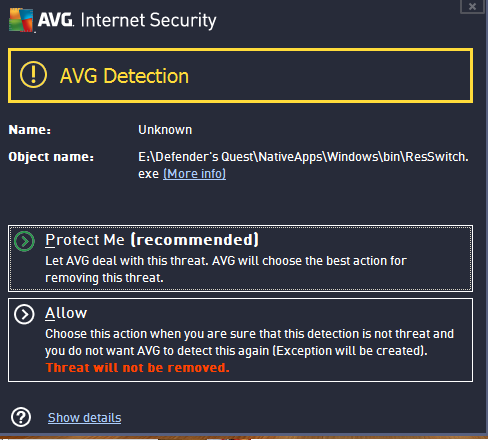Screen dimensions: 488x440
Task: Click the AVG Detection banner title
Action: [124, 76]
